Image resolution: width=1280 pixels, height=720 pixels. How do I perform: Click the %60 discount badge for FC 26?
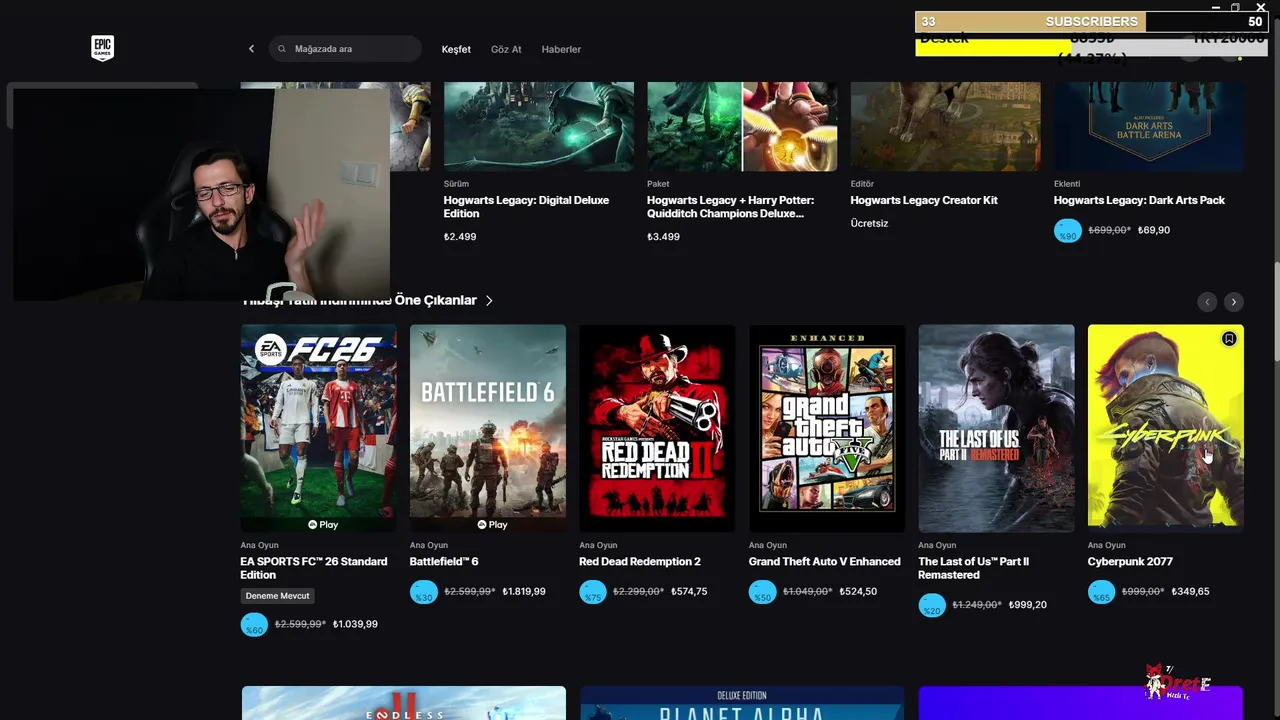(x=254, y=625)
